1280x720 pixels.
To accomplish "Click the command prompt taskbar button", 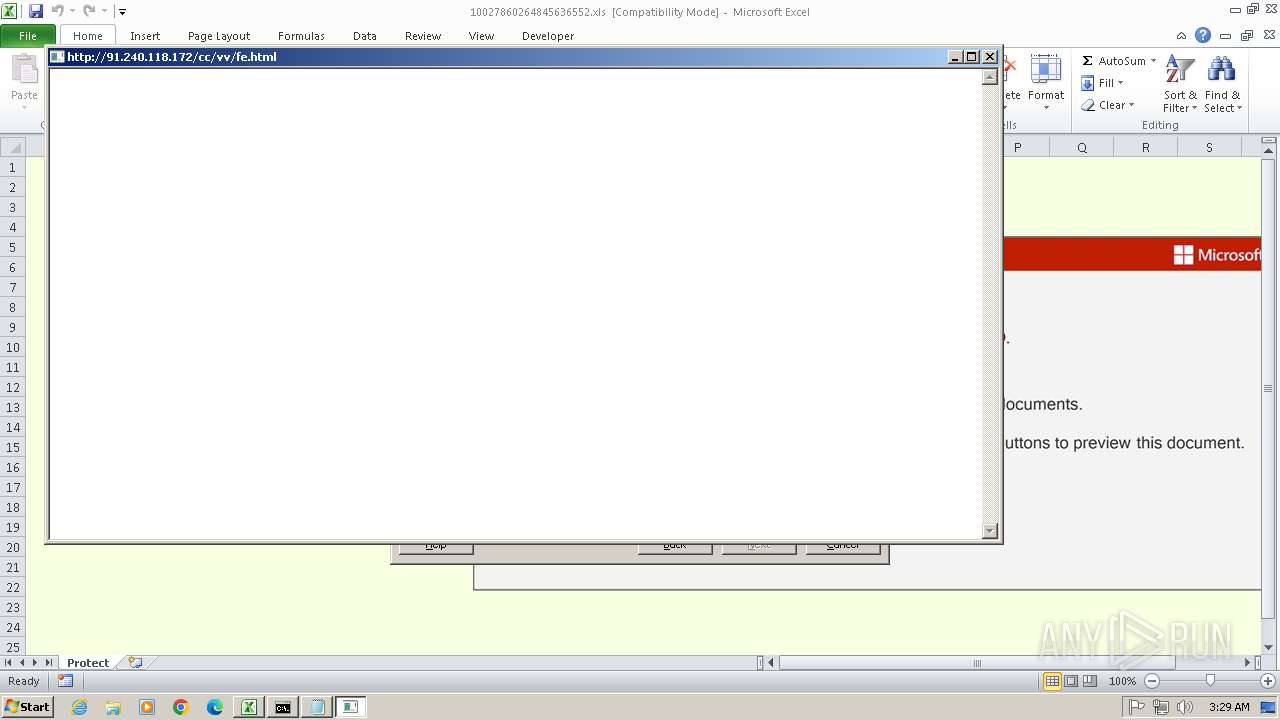I will click(283, 707).
